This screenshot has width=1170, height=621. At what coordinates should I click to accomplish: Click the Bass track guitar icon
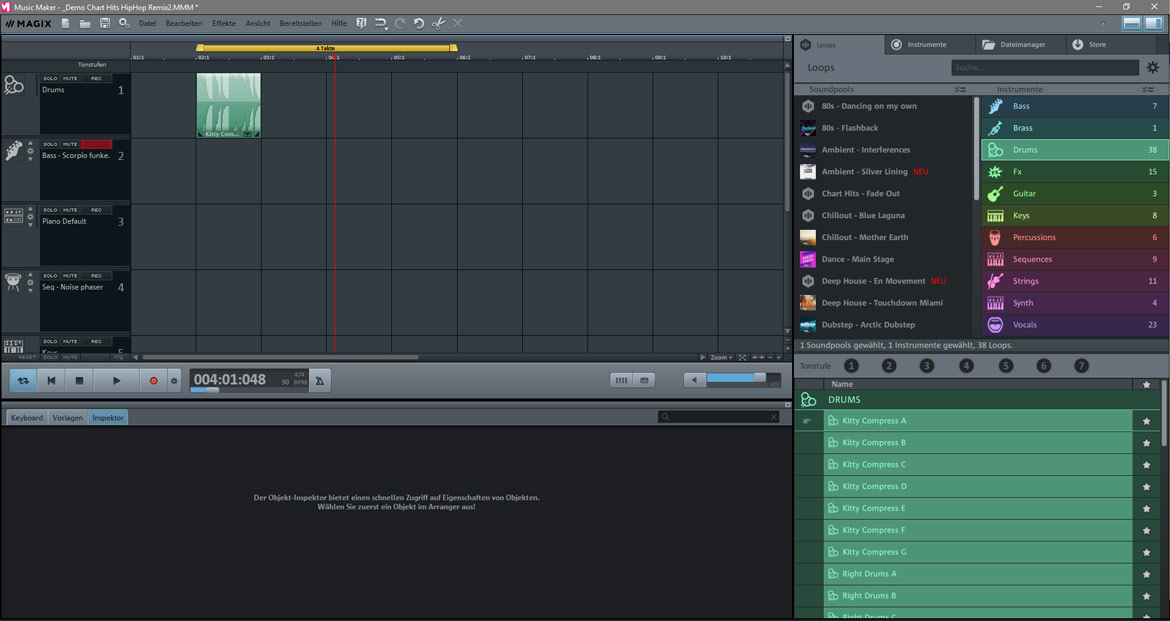click(13, 151)
